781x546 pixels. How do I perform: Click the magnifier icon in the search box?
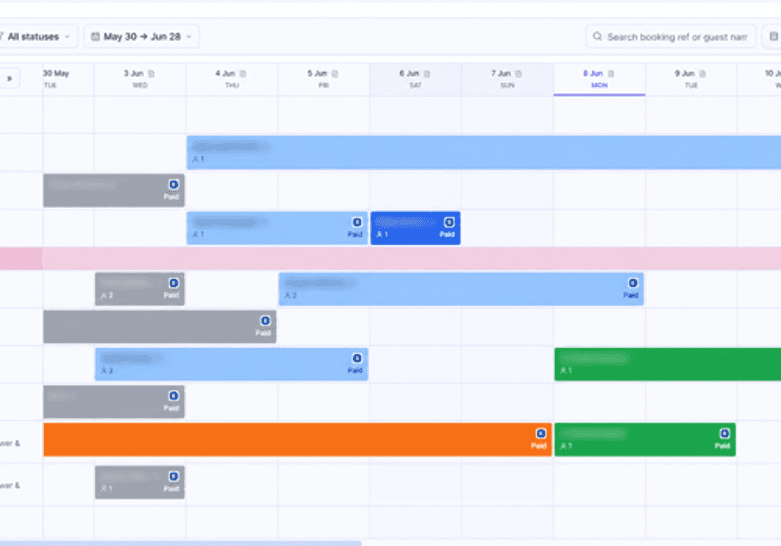click(x=597, y=36)
